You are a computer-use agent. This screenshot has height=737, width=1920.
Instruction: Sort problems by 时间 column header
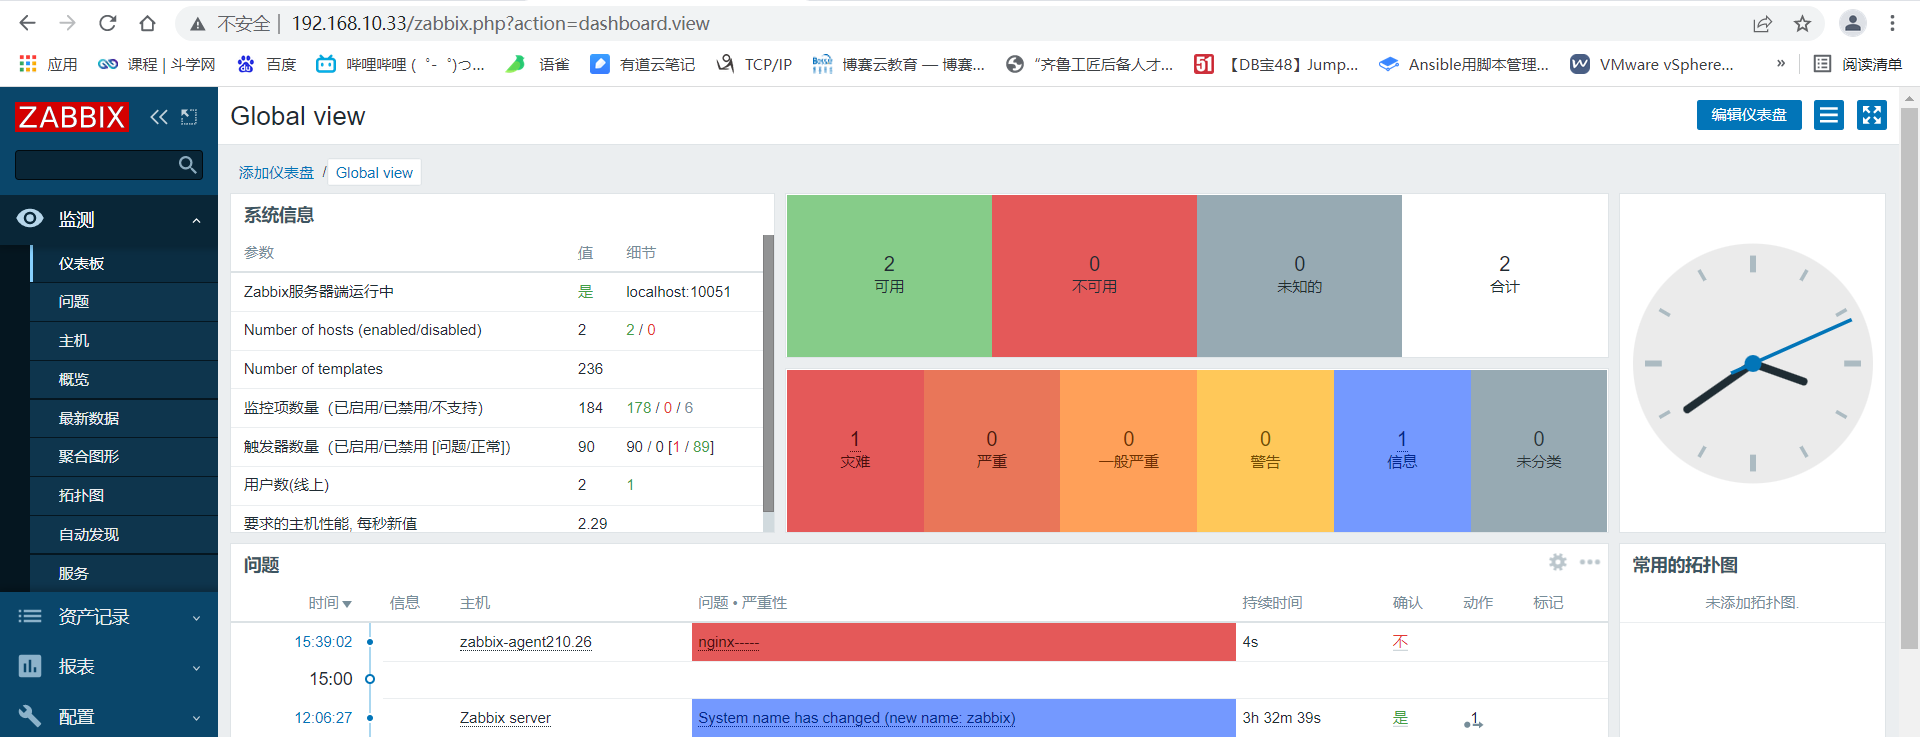[x=330, y=603]
